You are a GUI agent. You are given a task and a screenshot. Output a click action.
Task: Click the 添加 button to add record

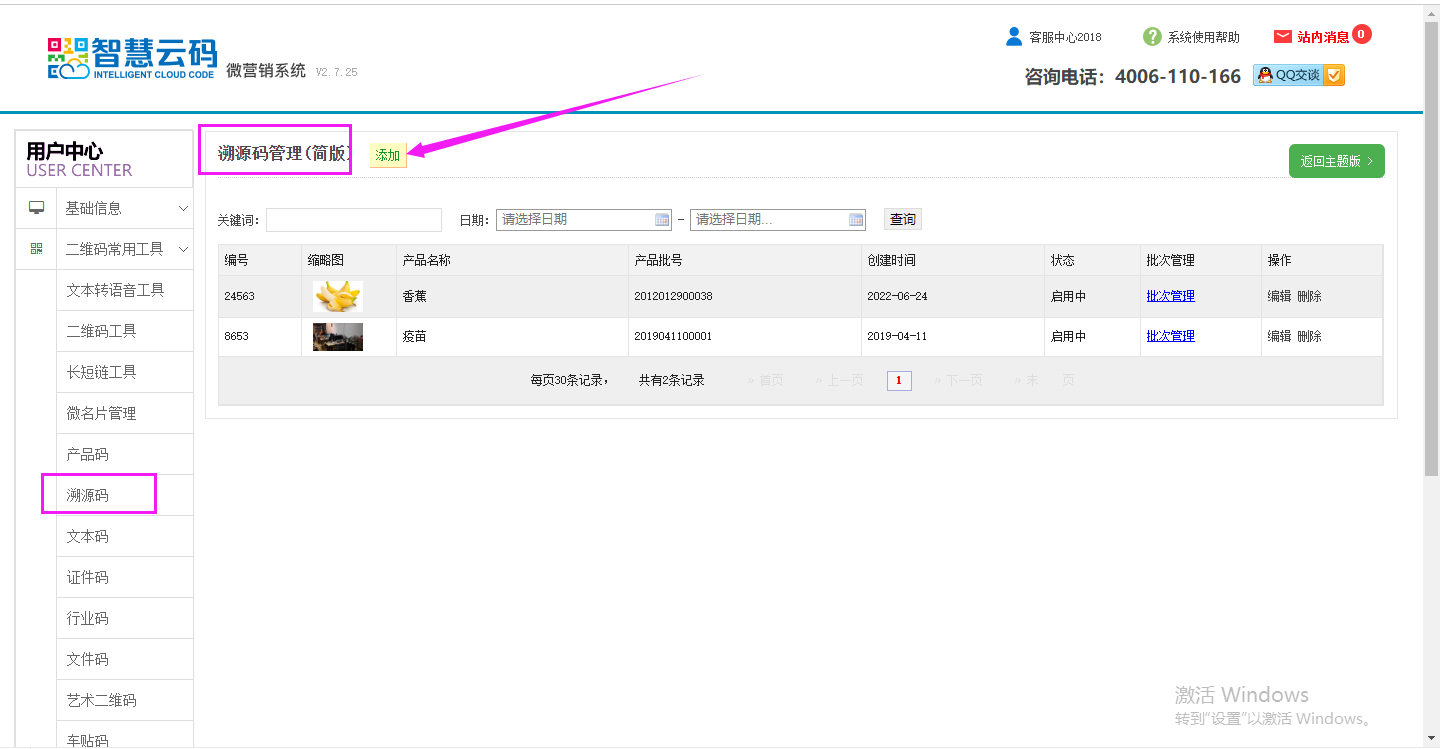click(388, 155)
